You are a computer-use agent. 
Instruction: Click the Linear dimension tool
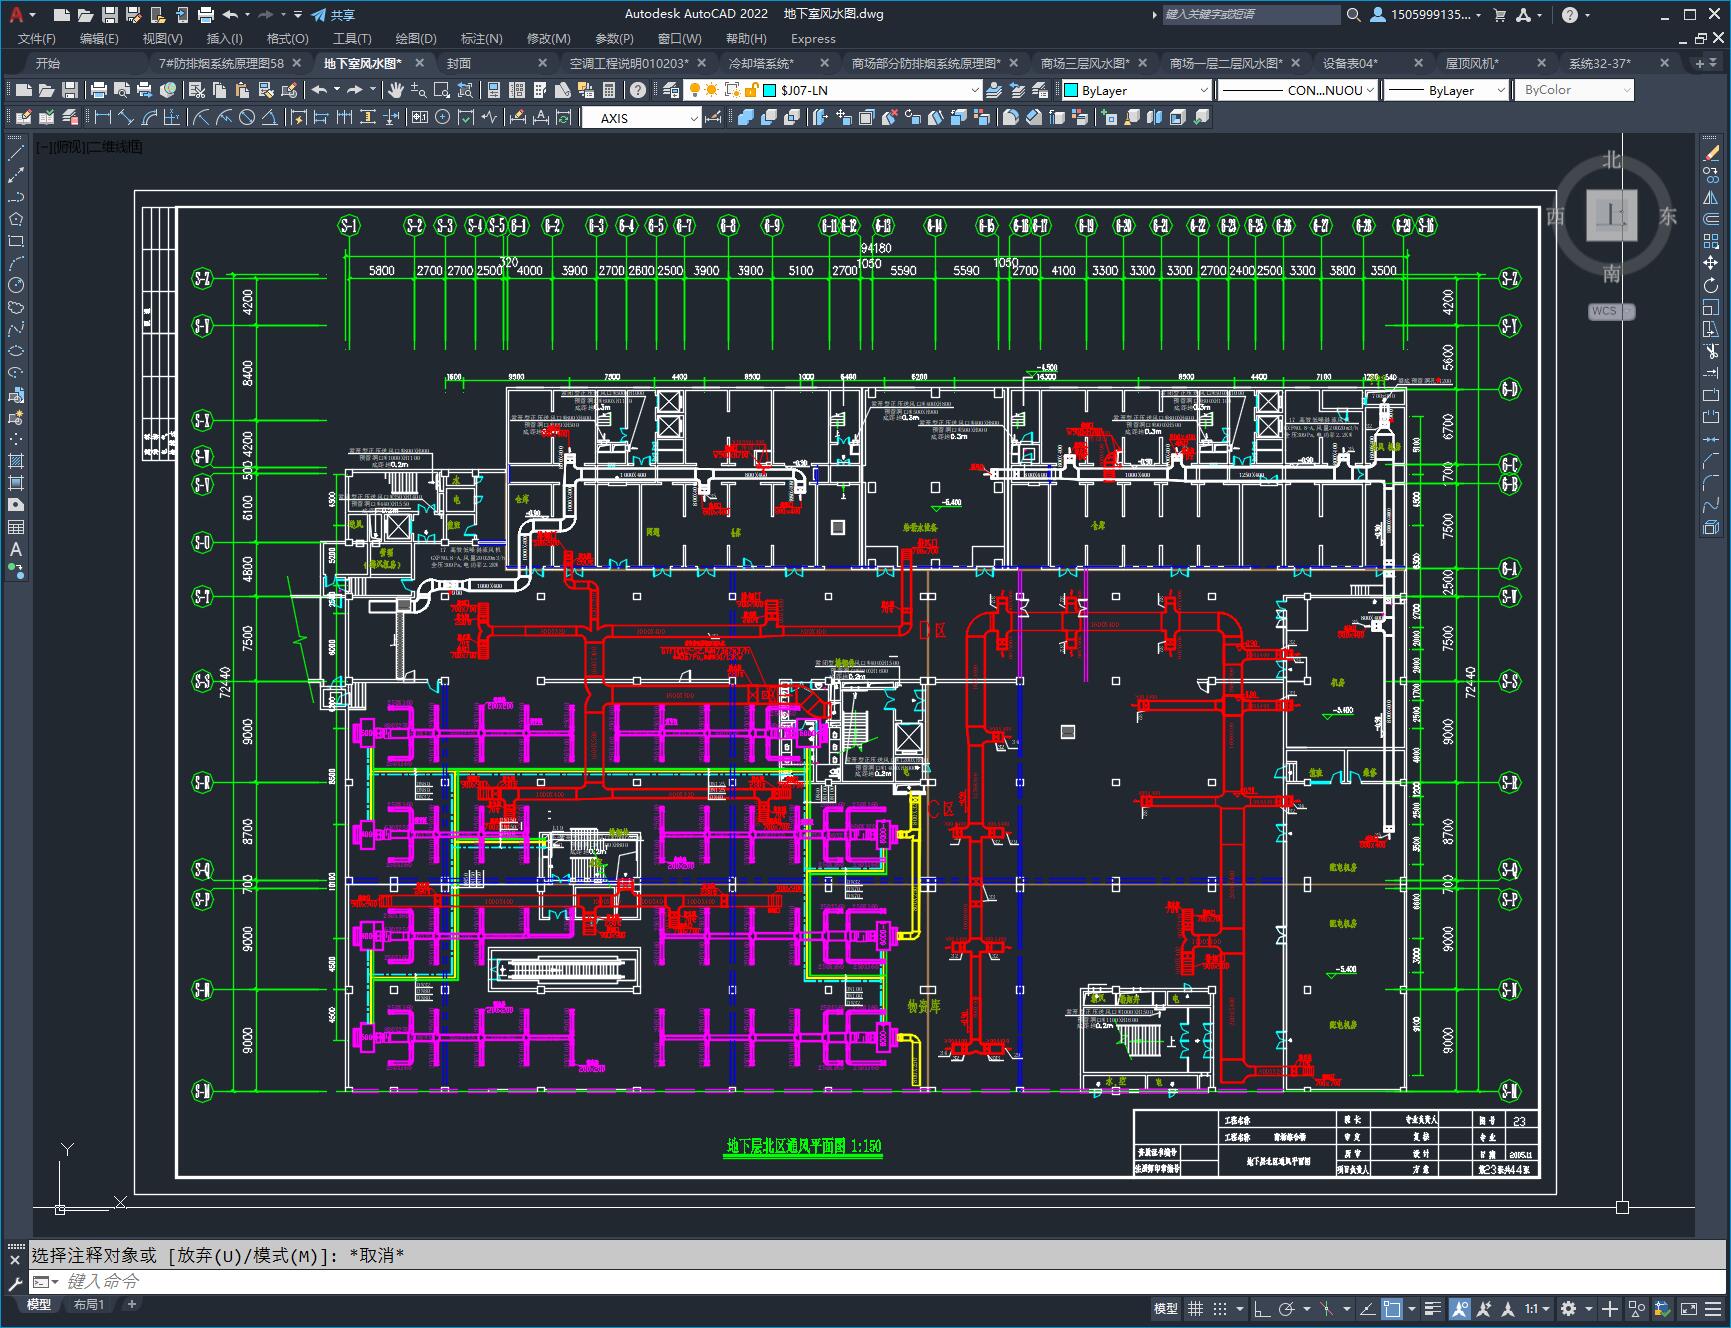[103, 117]
